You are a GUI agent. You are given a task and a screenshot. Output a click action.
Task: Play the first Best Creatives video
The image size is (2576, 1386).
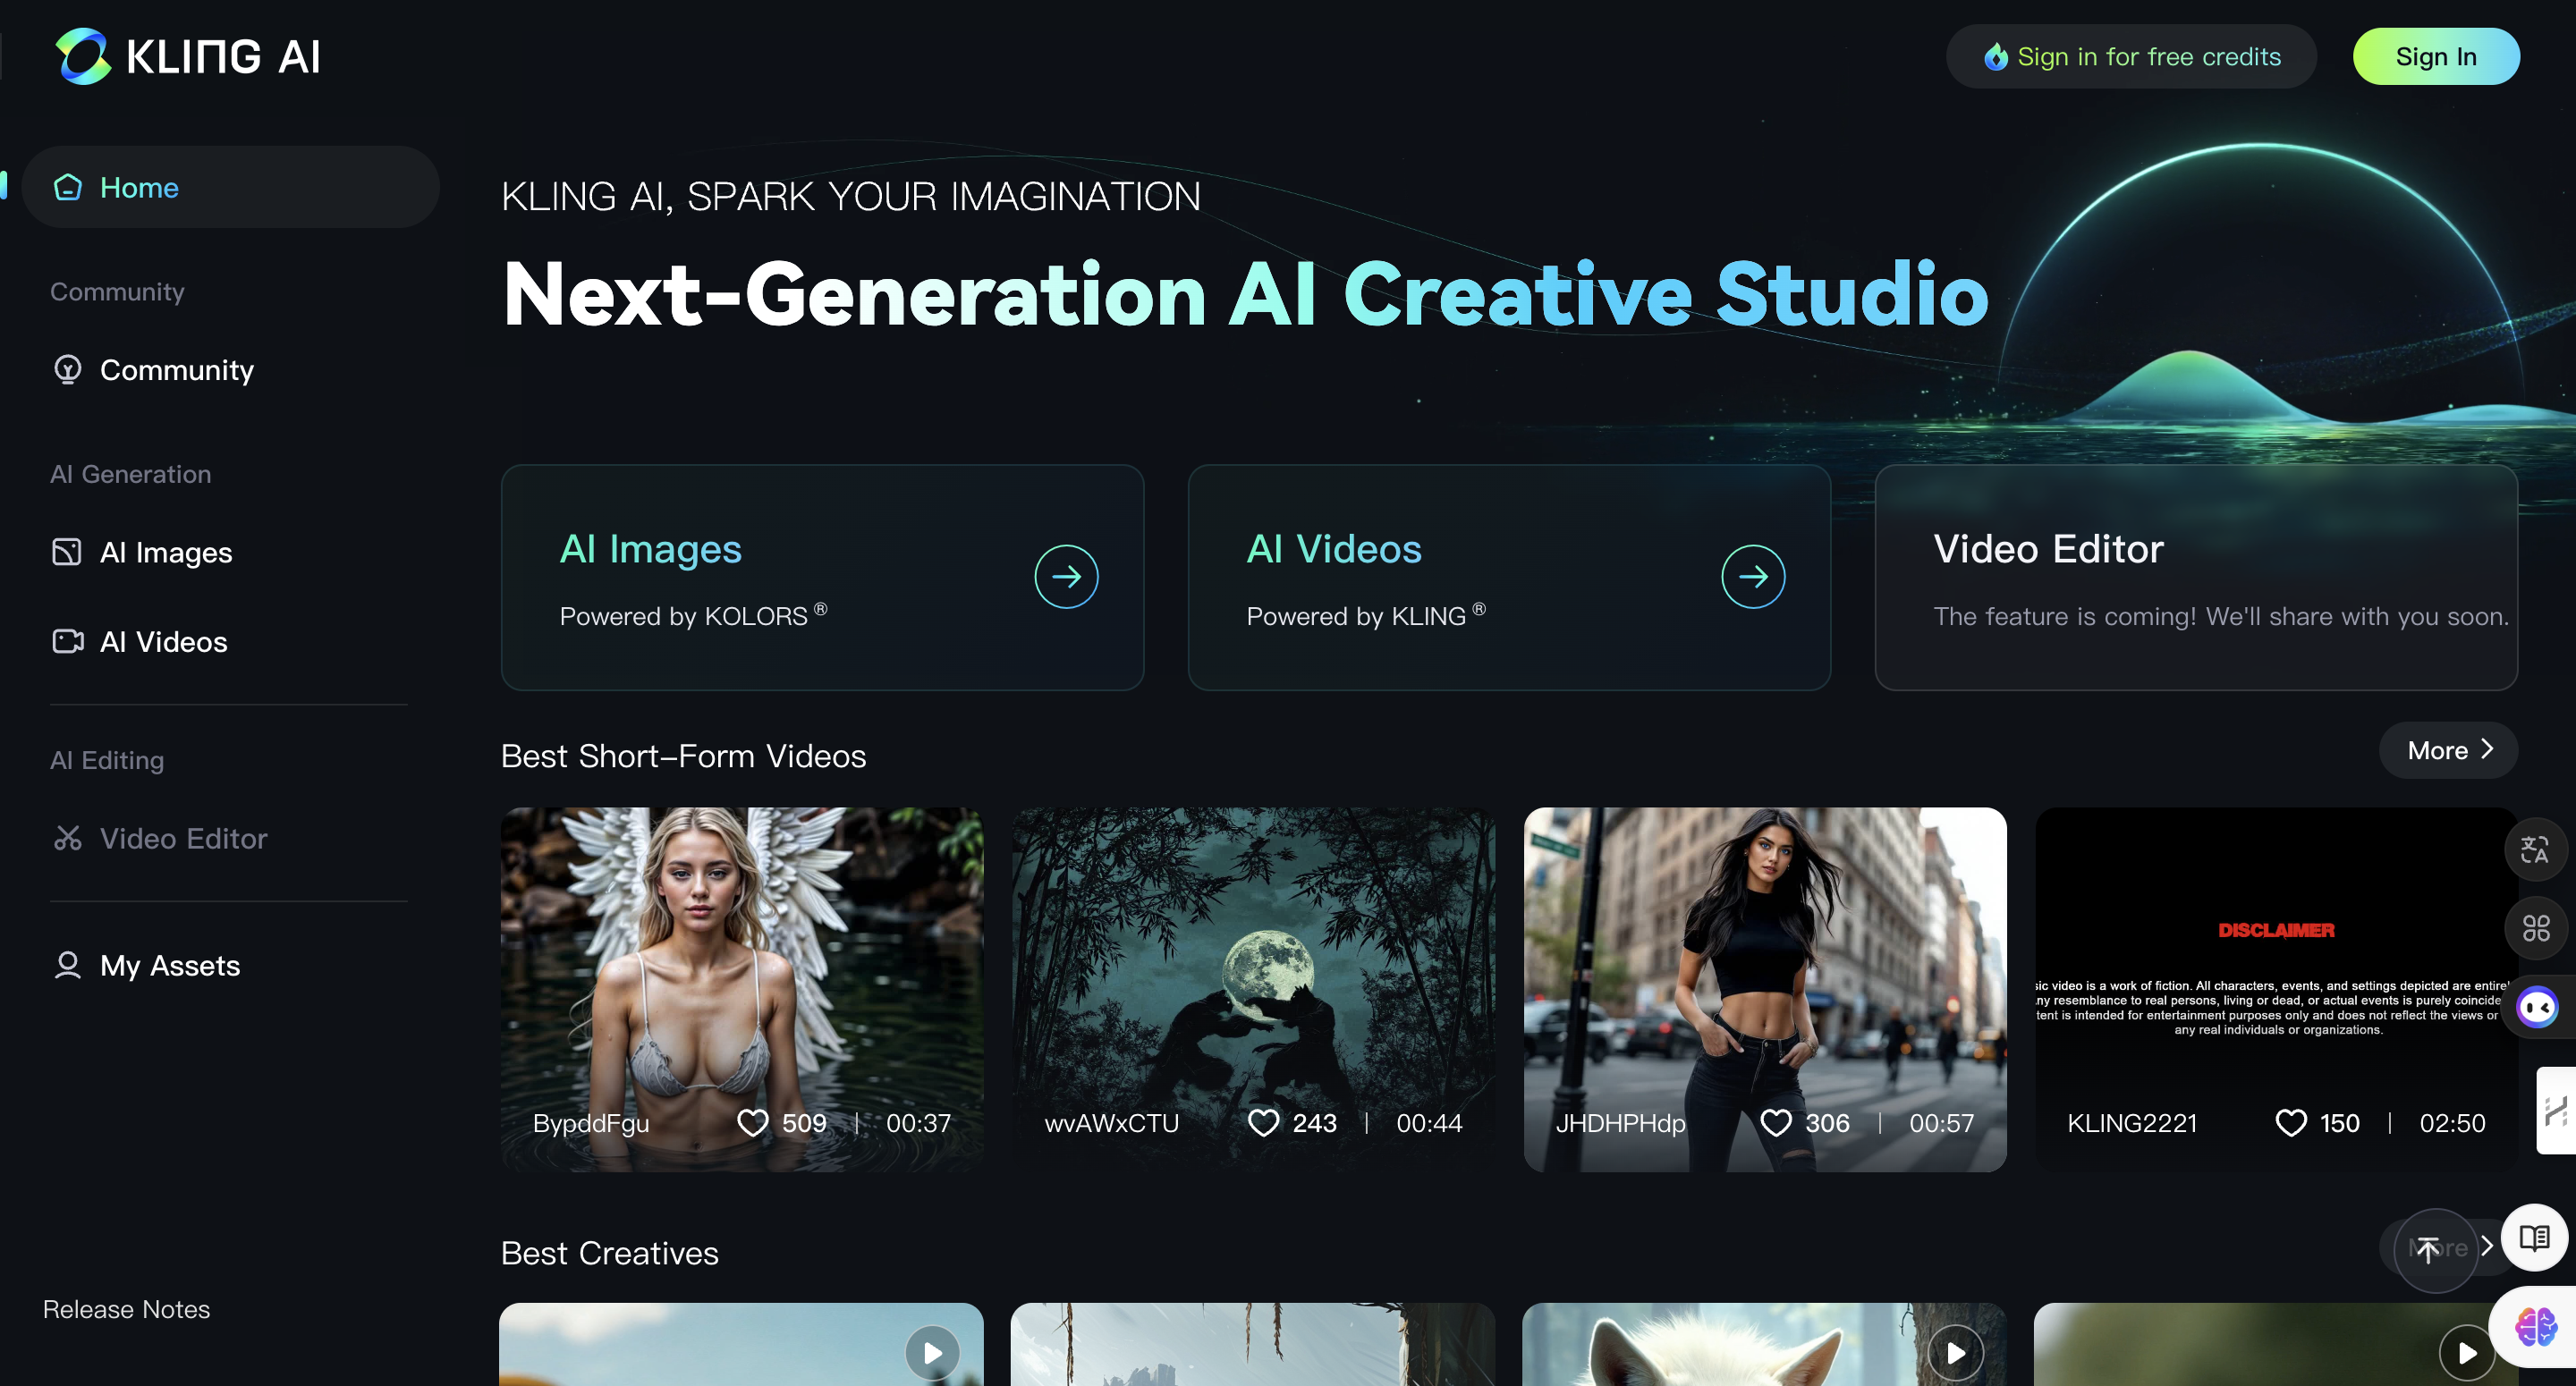click(x=932, y=1353)
